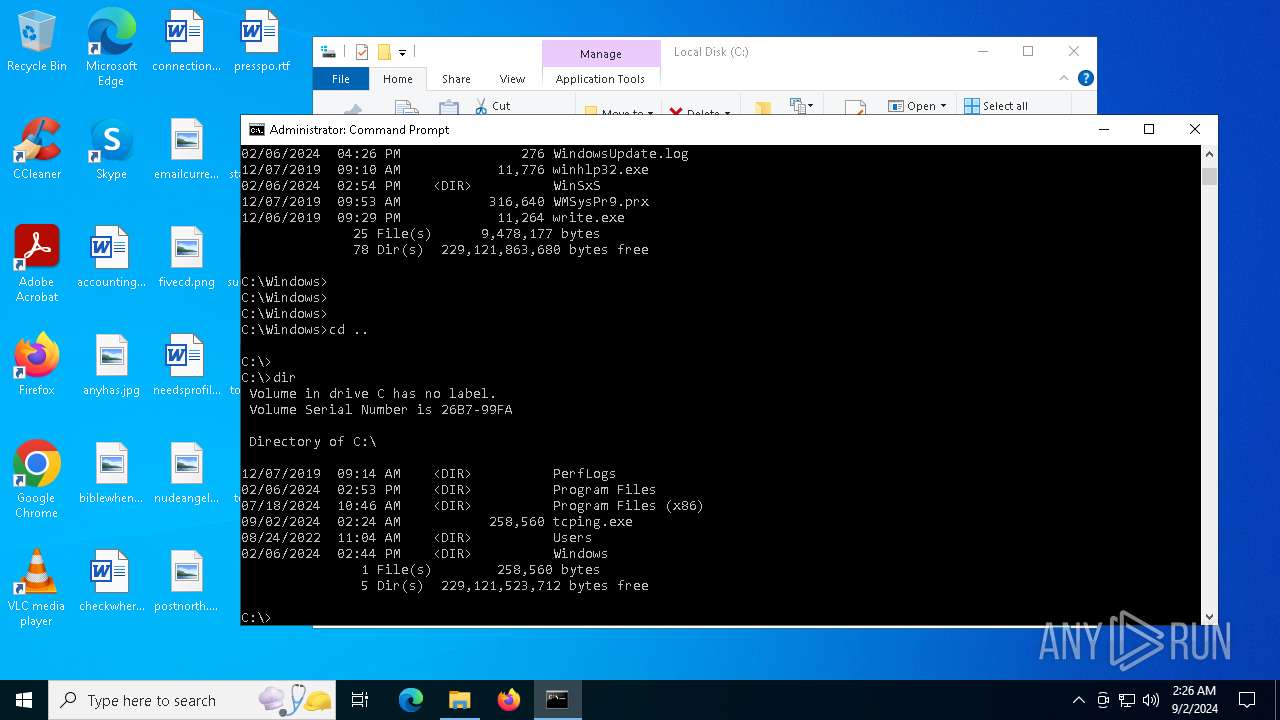
Task: Click Explorer New Folder quick access icon
Action: [384, 52]
